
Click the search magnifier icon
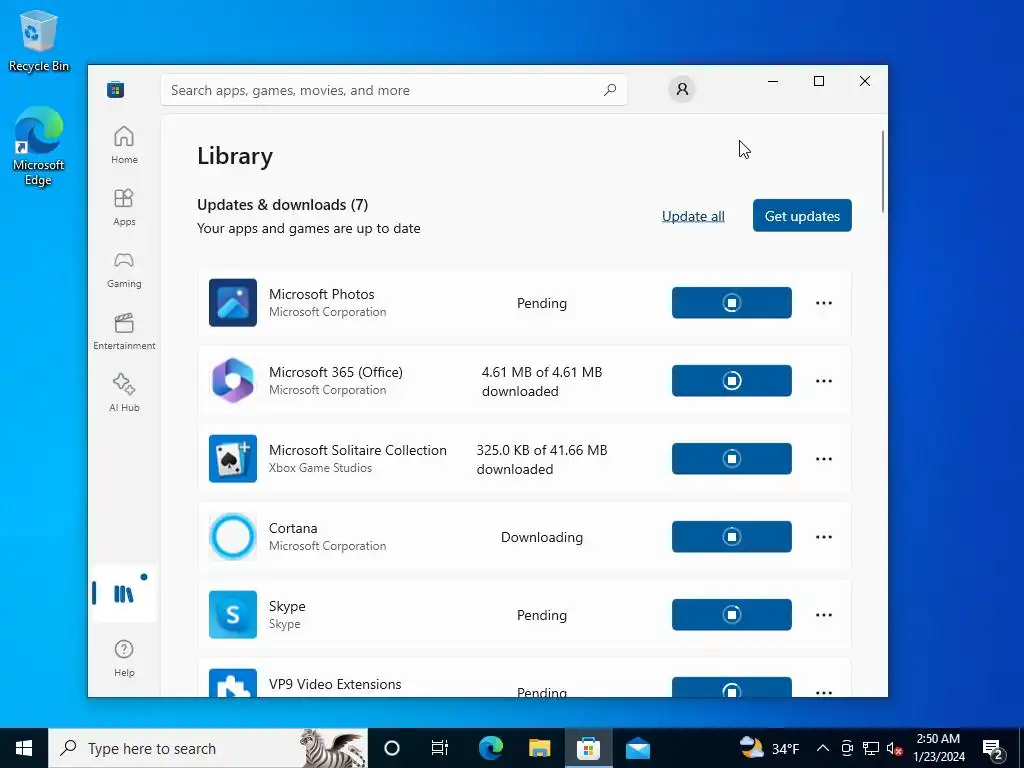pyautogui.click(x=609, y=89)
